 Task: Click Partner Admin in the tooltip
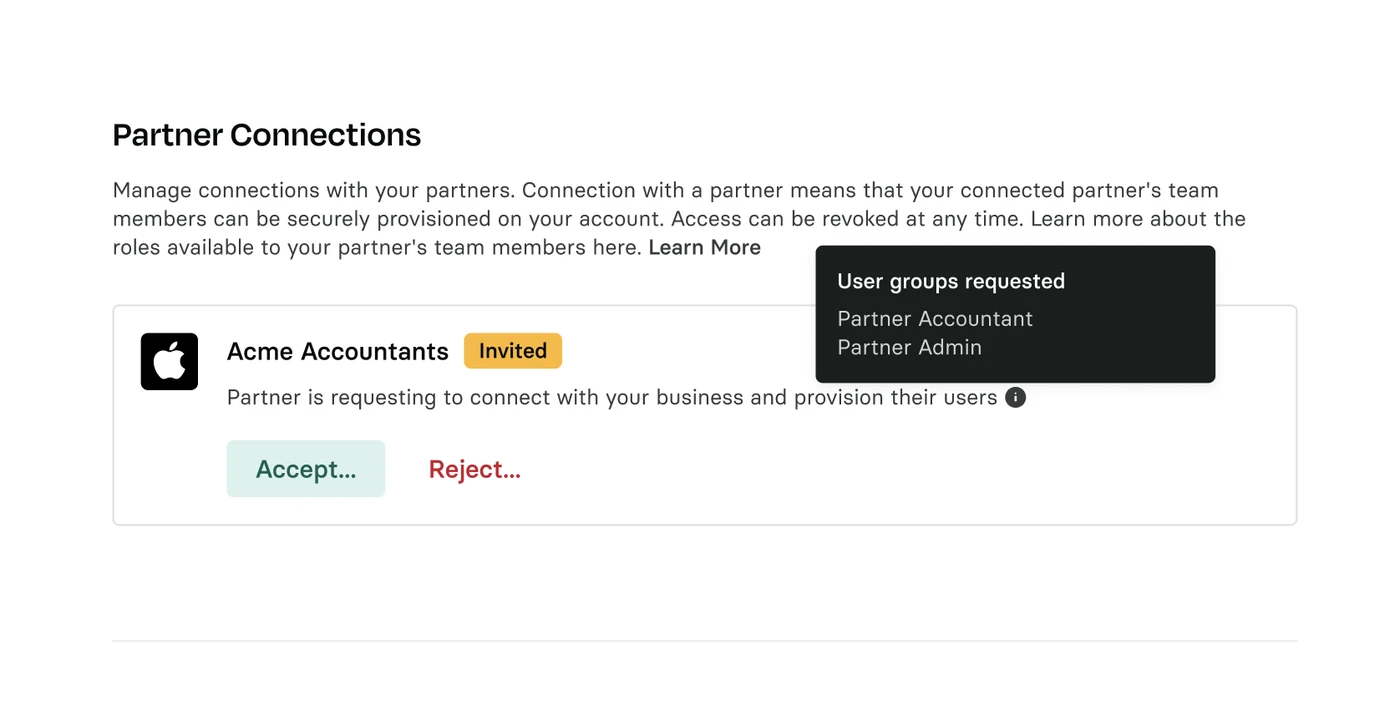tap(910, 348)
